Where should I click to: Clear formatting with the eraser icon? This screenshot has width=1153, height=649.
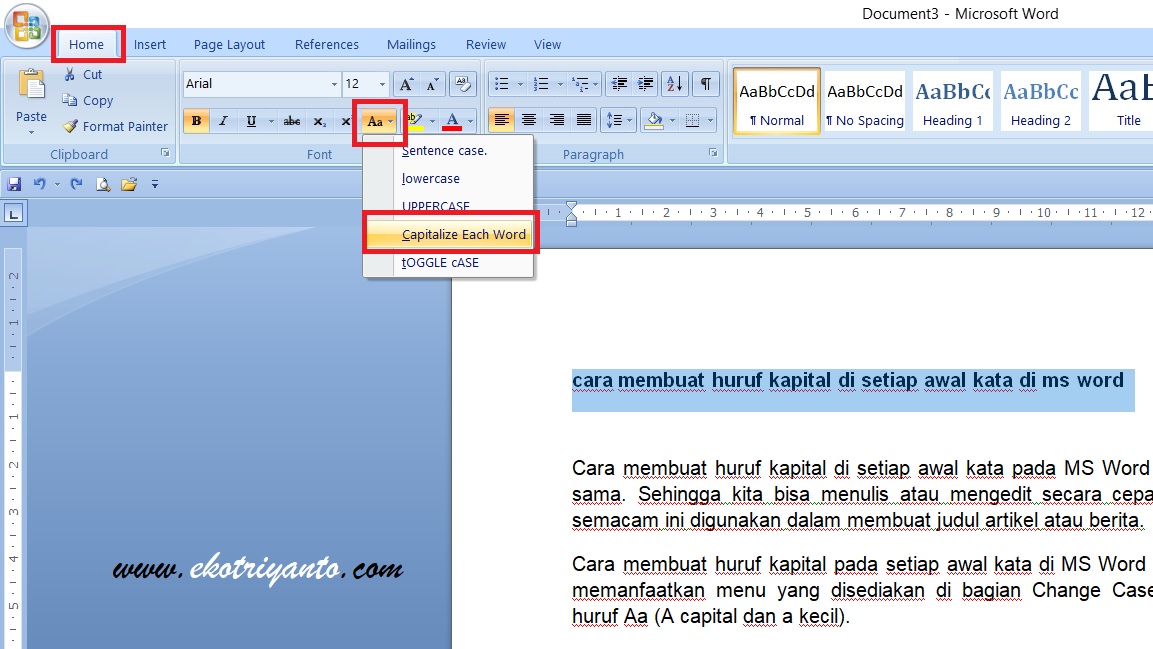click(x=463, y=84)
